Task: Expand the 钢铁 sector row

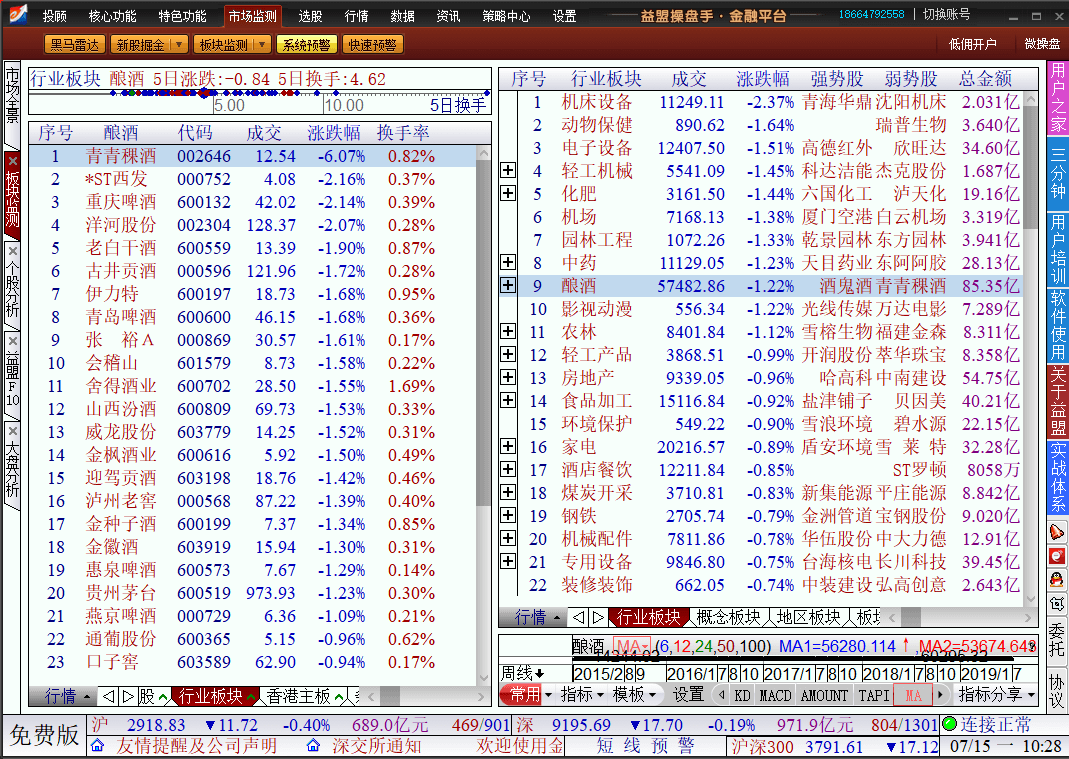Action: click(x=508, y=516)
